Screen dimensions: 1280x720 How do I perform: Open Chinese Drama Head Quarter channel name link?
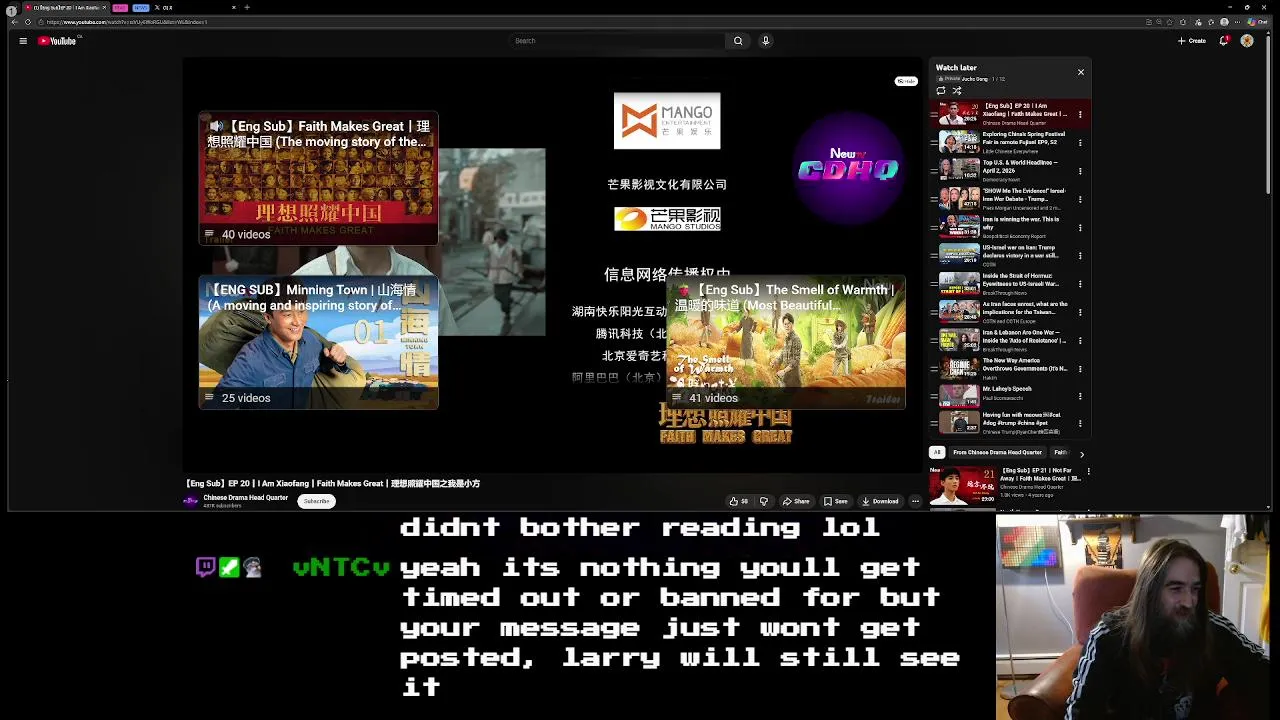[x=245, y=497]
